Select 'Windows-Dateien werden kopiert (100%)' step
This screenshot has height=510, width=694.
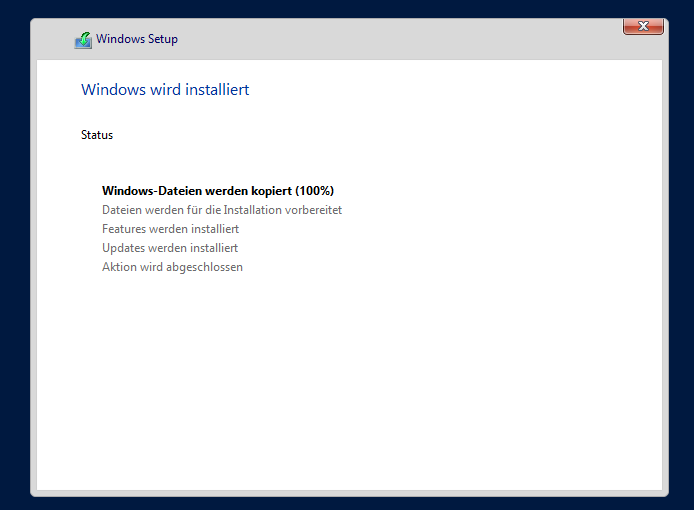218,191
